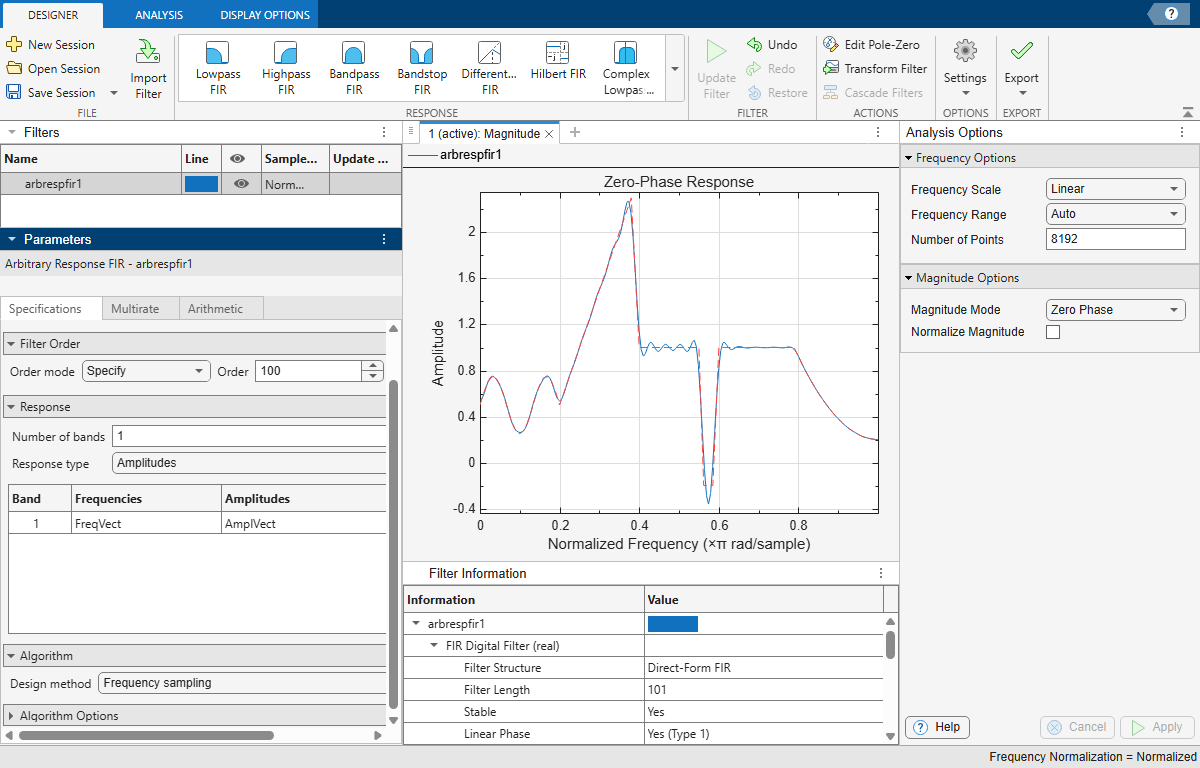Collapse the Magnitude Options section
The image size is (1200, 768).
pyautogui.click(x=908, y=278)
